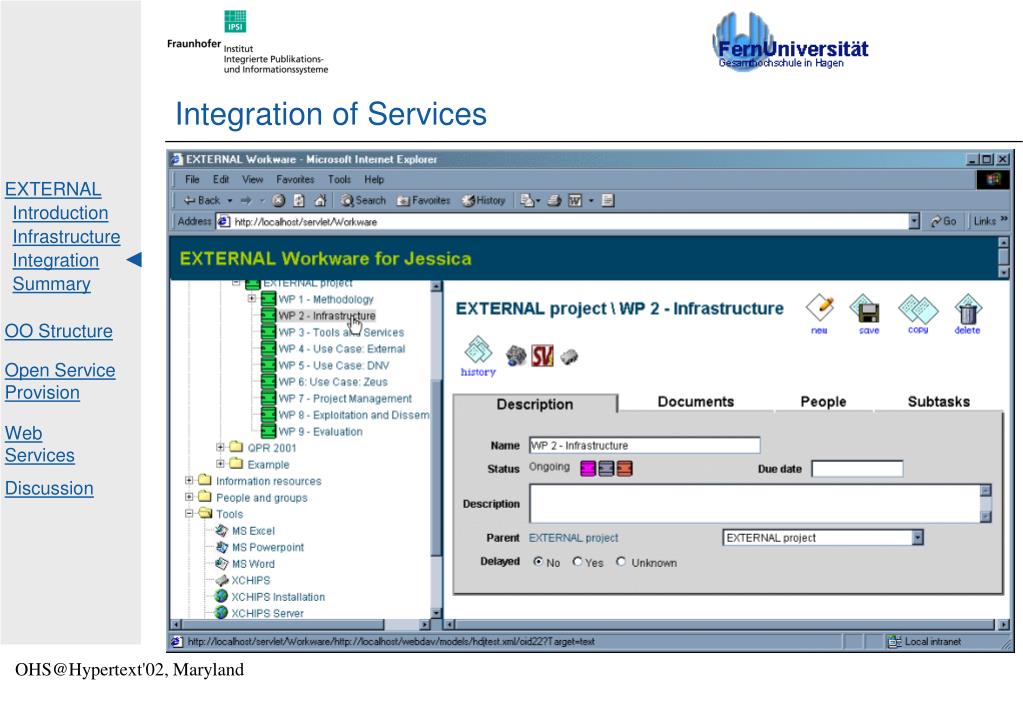Switch to the People tab
The width and height of the screenshot is (1023, 708).
[x=823, y=402]
